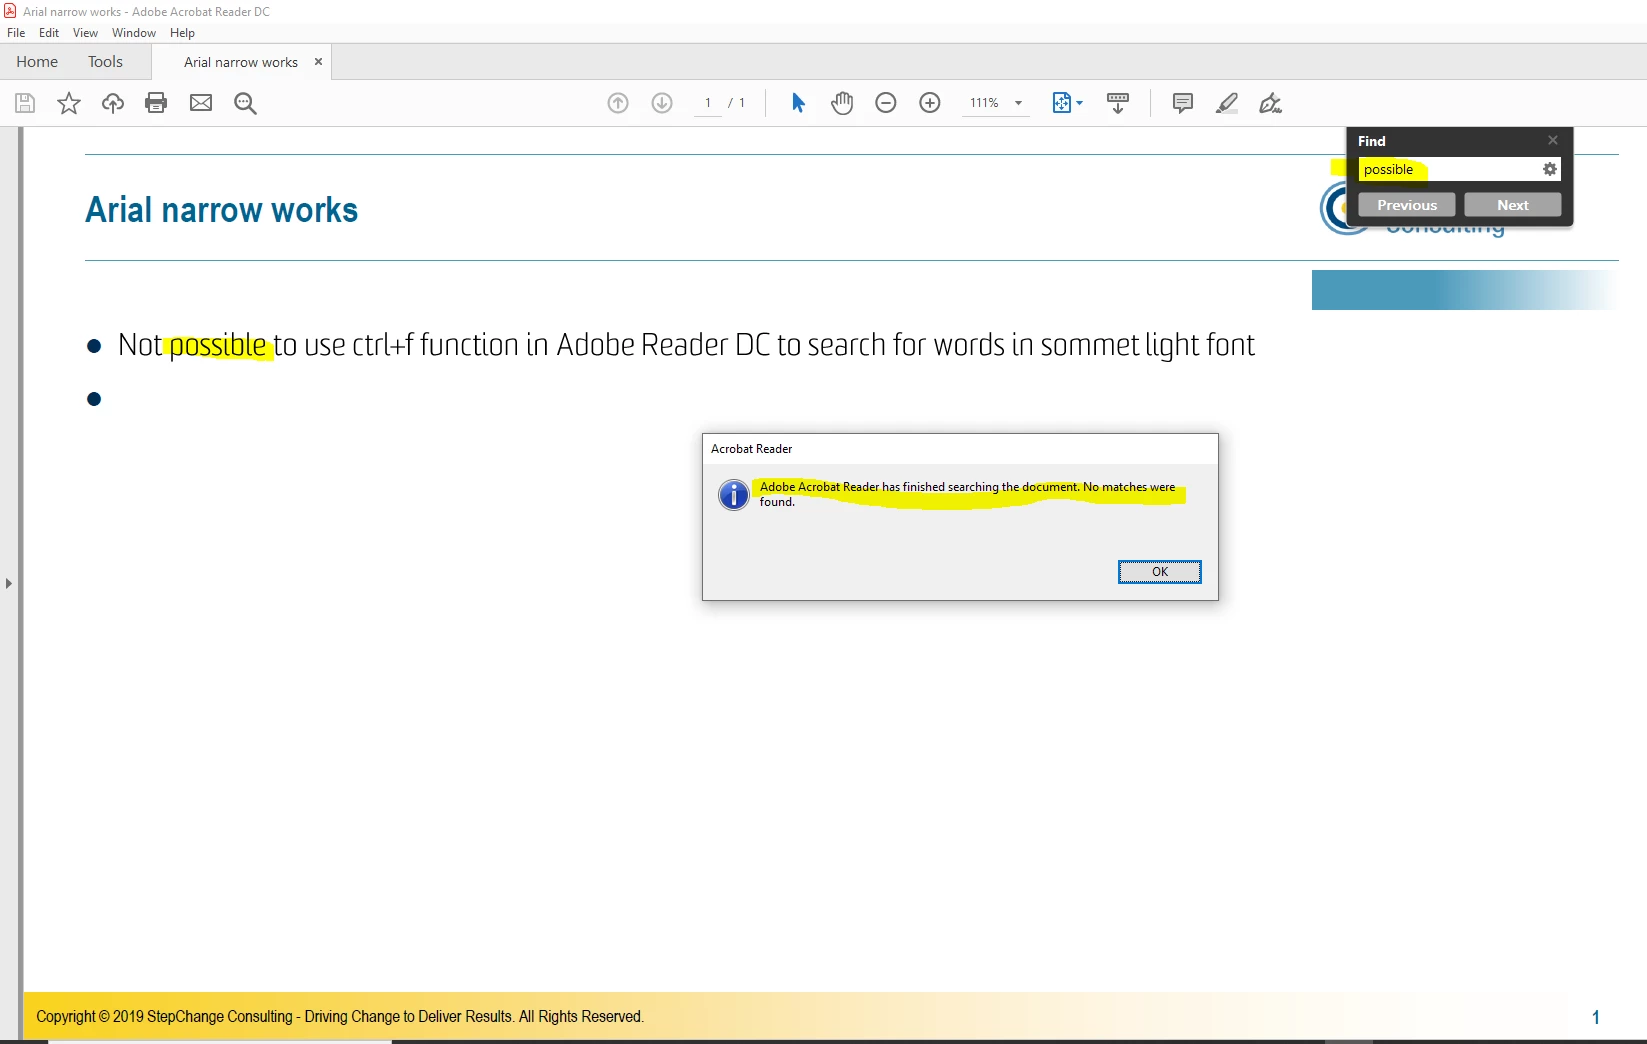Image resolution: width=1647 pixels, height=1044 pixels.
Task: Click the Previous button in the Find panel
Action: [x=1407, y=205]
